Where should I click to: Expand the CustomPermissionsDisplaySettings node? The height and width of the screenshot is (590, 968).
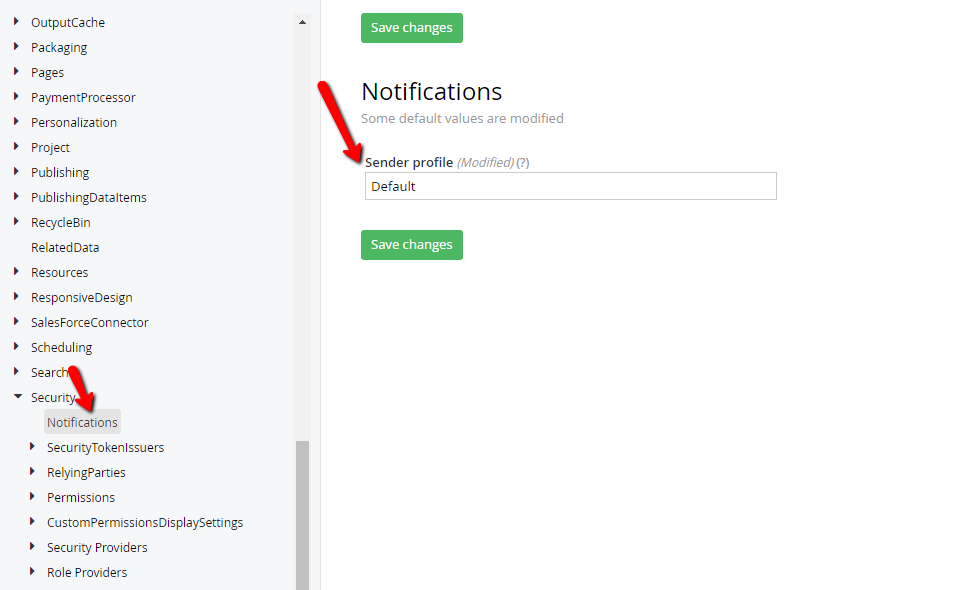(x=32, y=521)
